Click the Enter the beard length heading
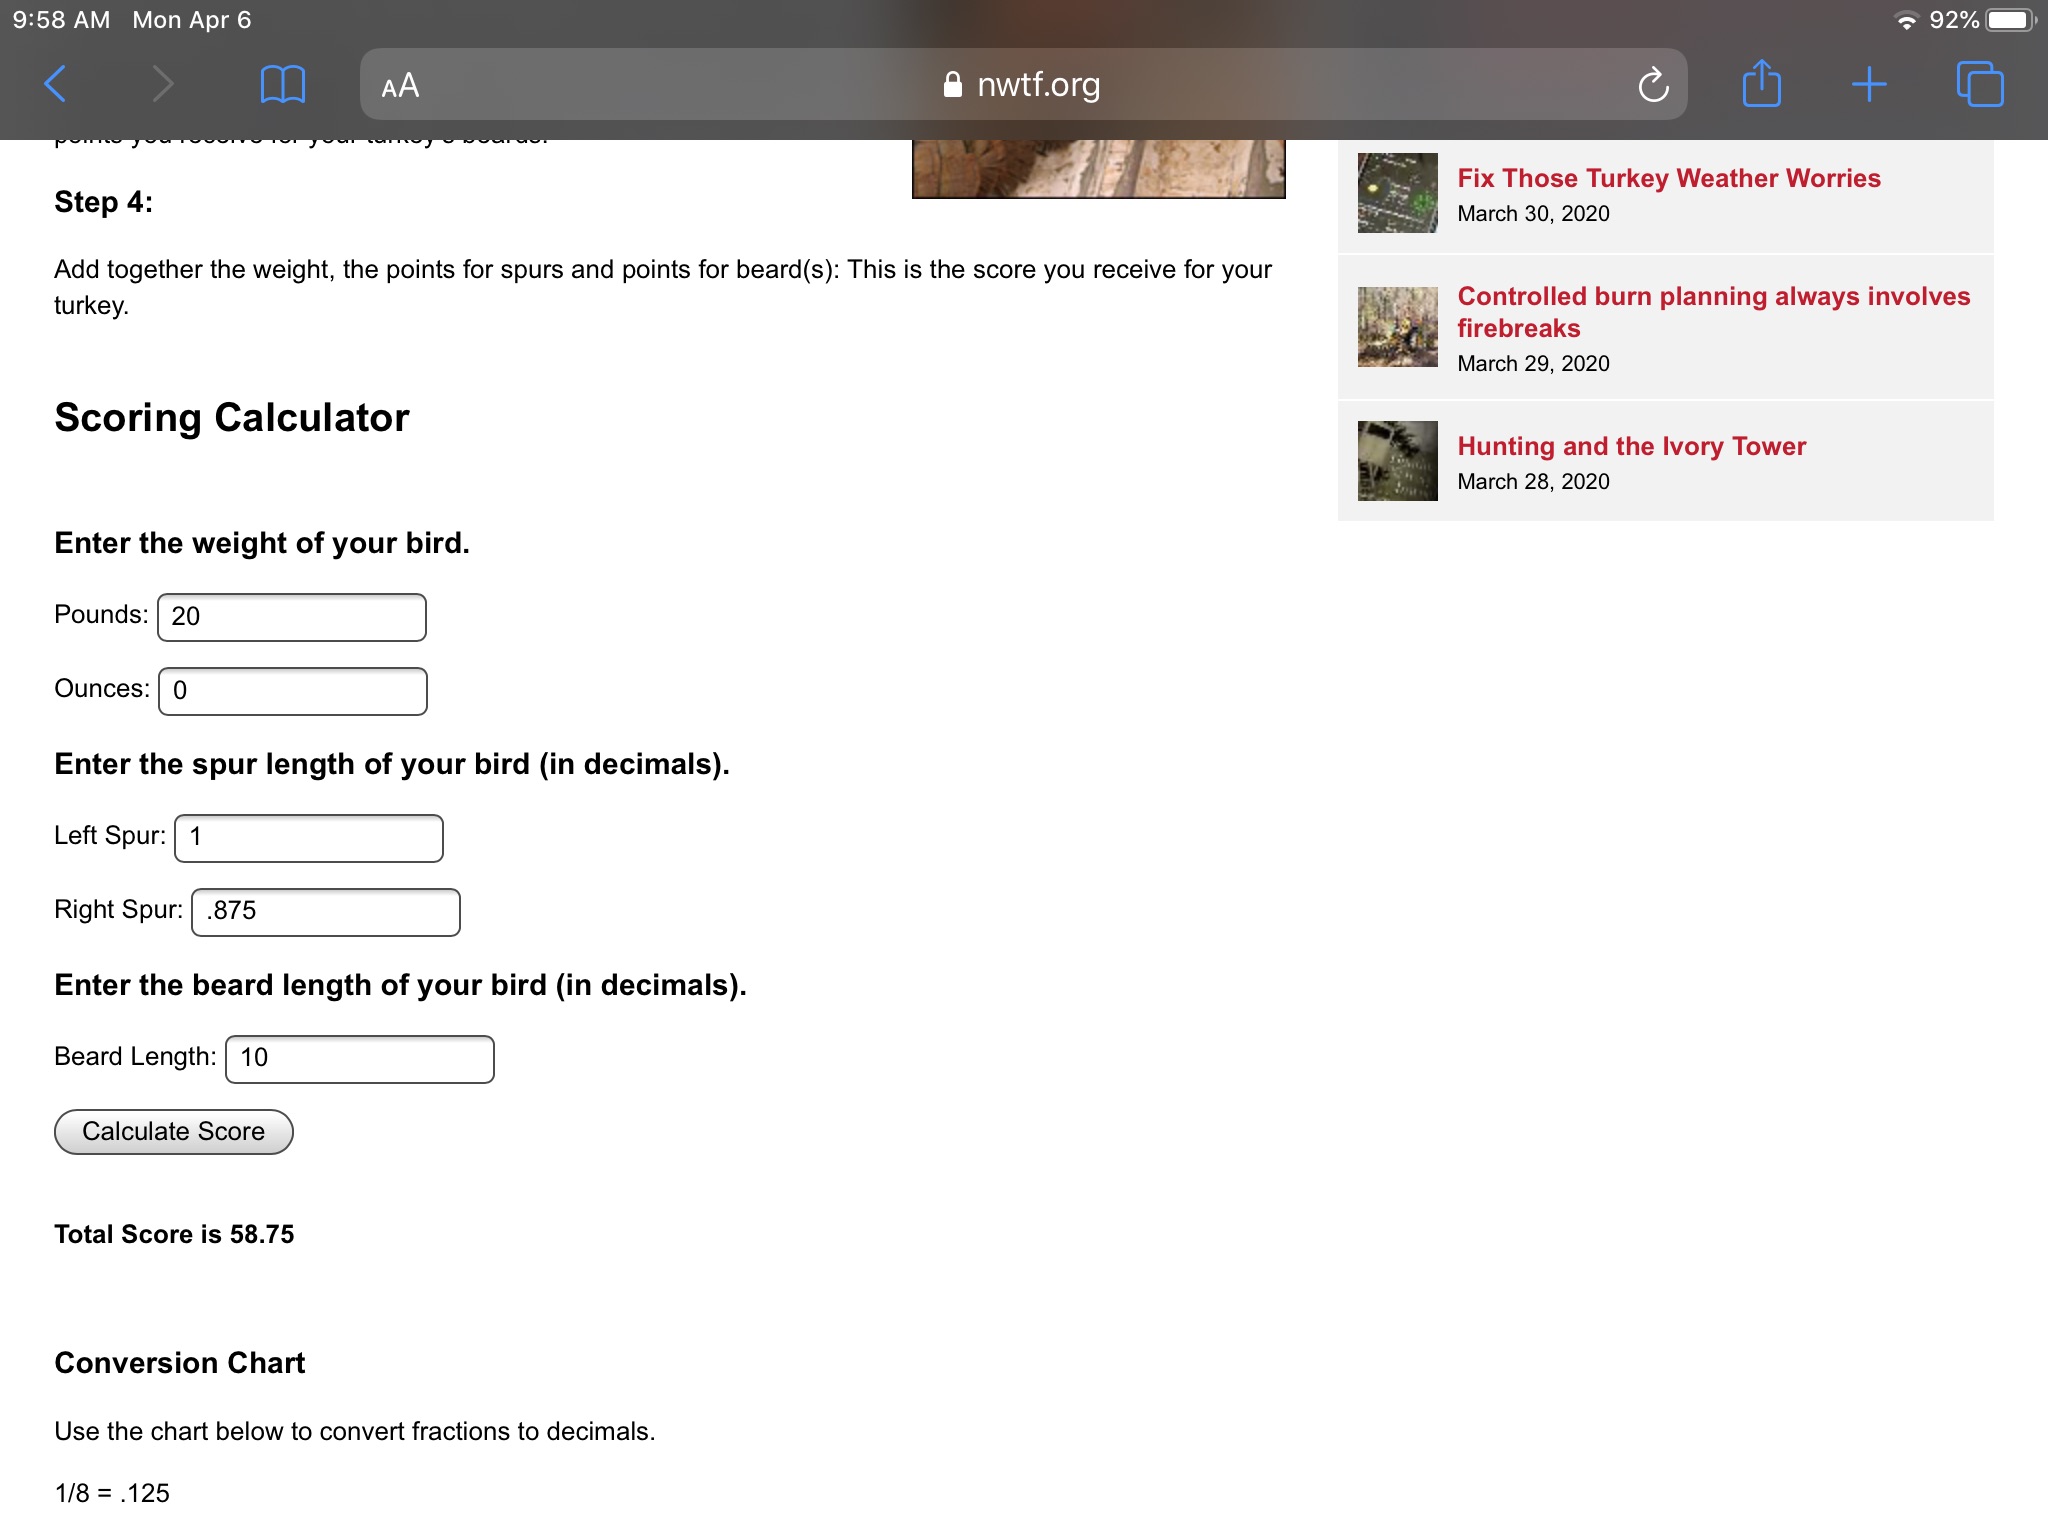The width and height of the screenshot is (2048, 1536). pyautogui.click(x=400, y=985)
